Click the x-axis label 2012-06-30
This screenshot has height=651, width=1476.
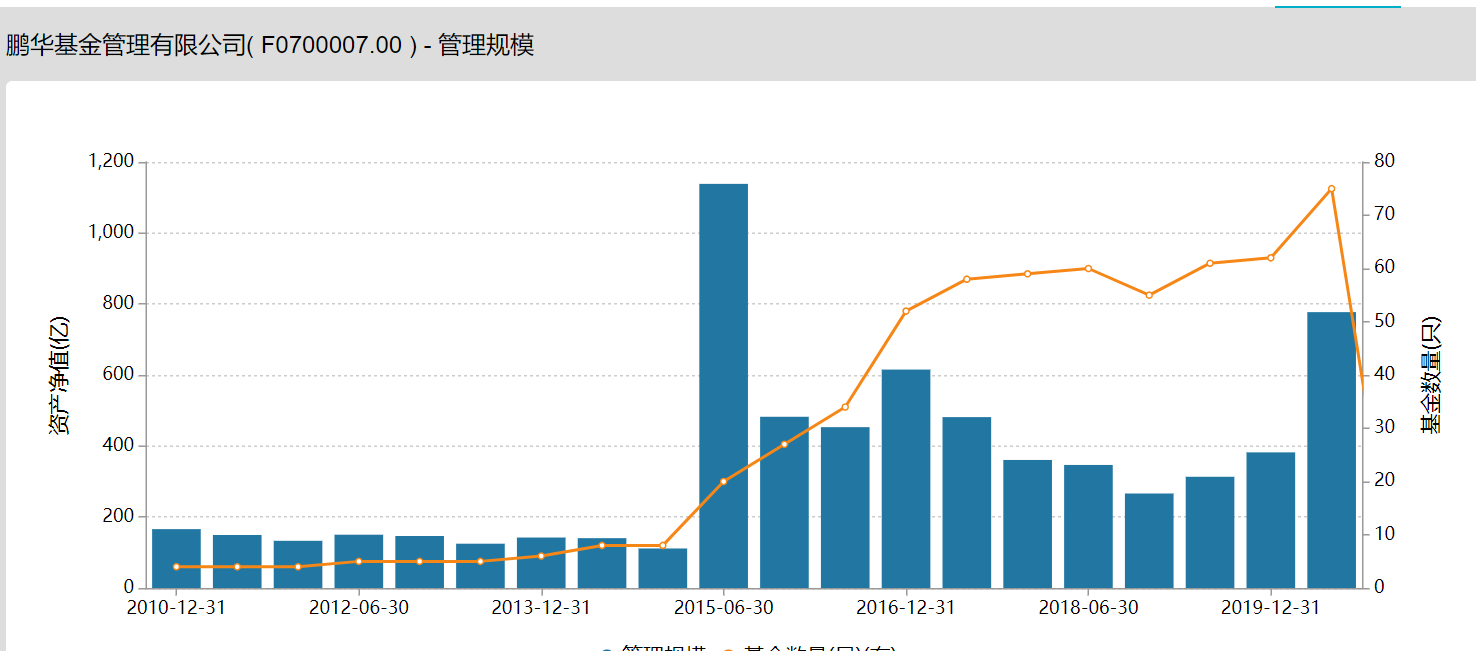[x=359, y=608]
